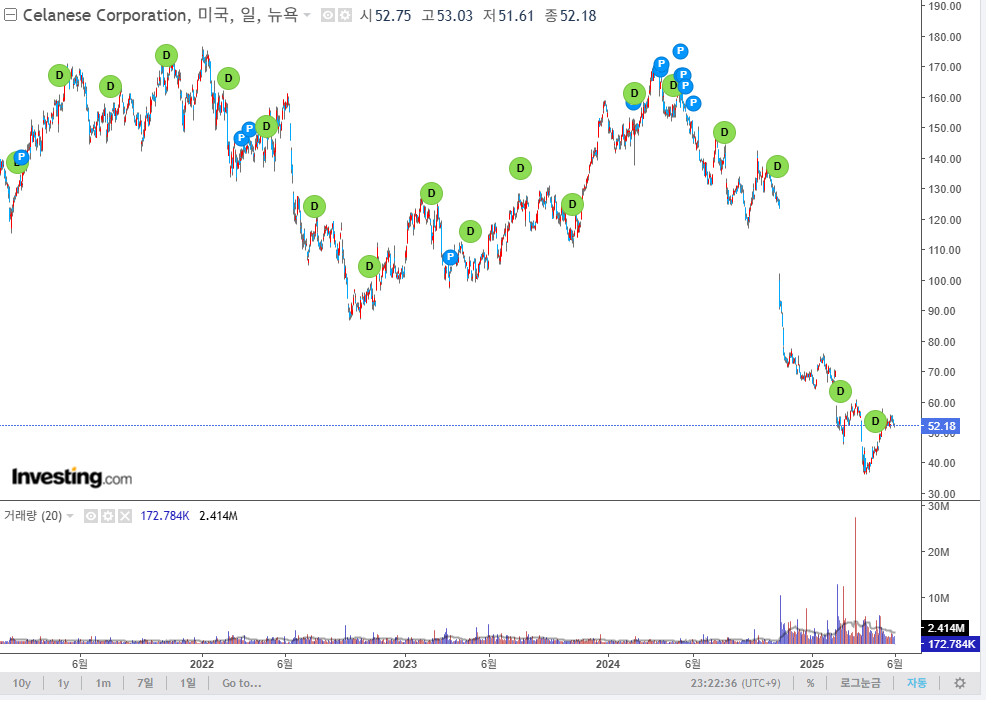Click the most recent D dividend marker near 52.18 line
The width and height of the screenshot is (1007, 710).
click(875, 421)
